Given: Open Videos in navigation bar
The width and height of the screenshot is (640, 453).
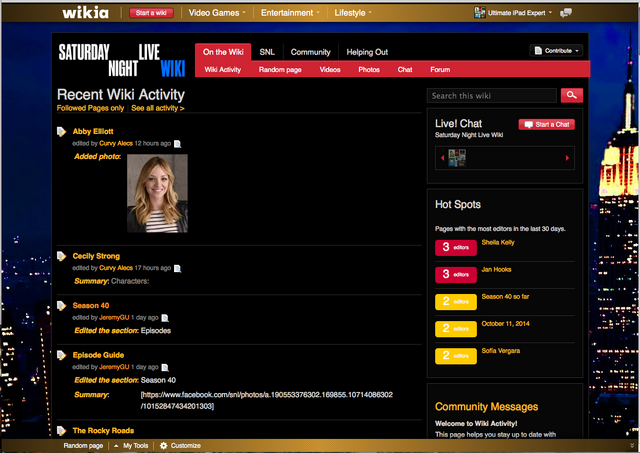Looking at the screenshot, I should click(330, 69).
